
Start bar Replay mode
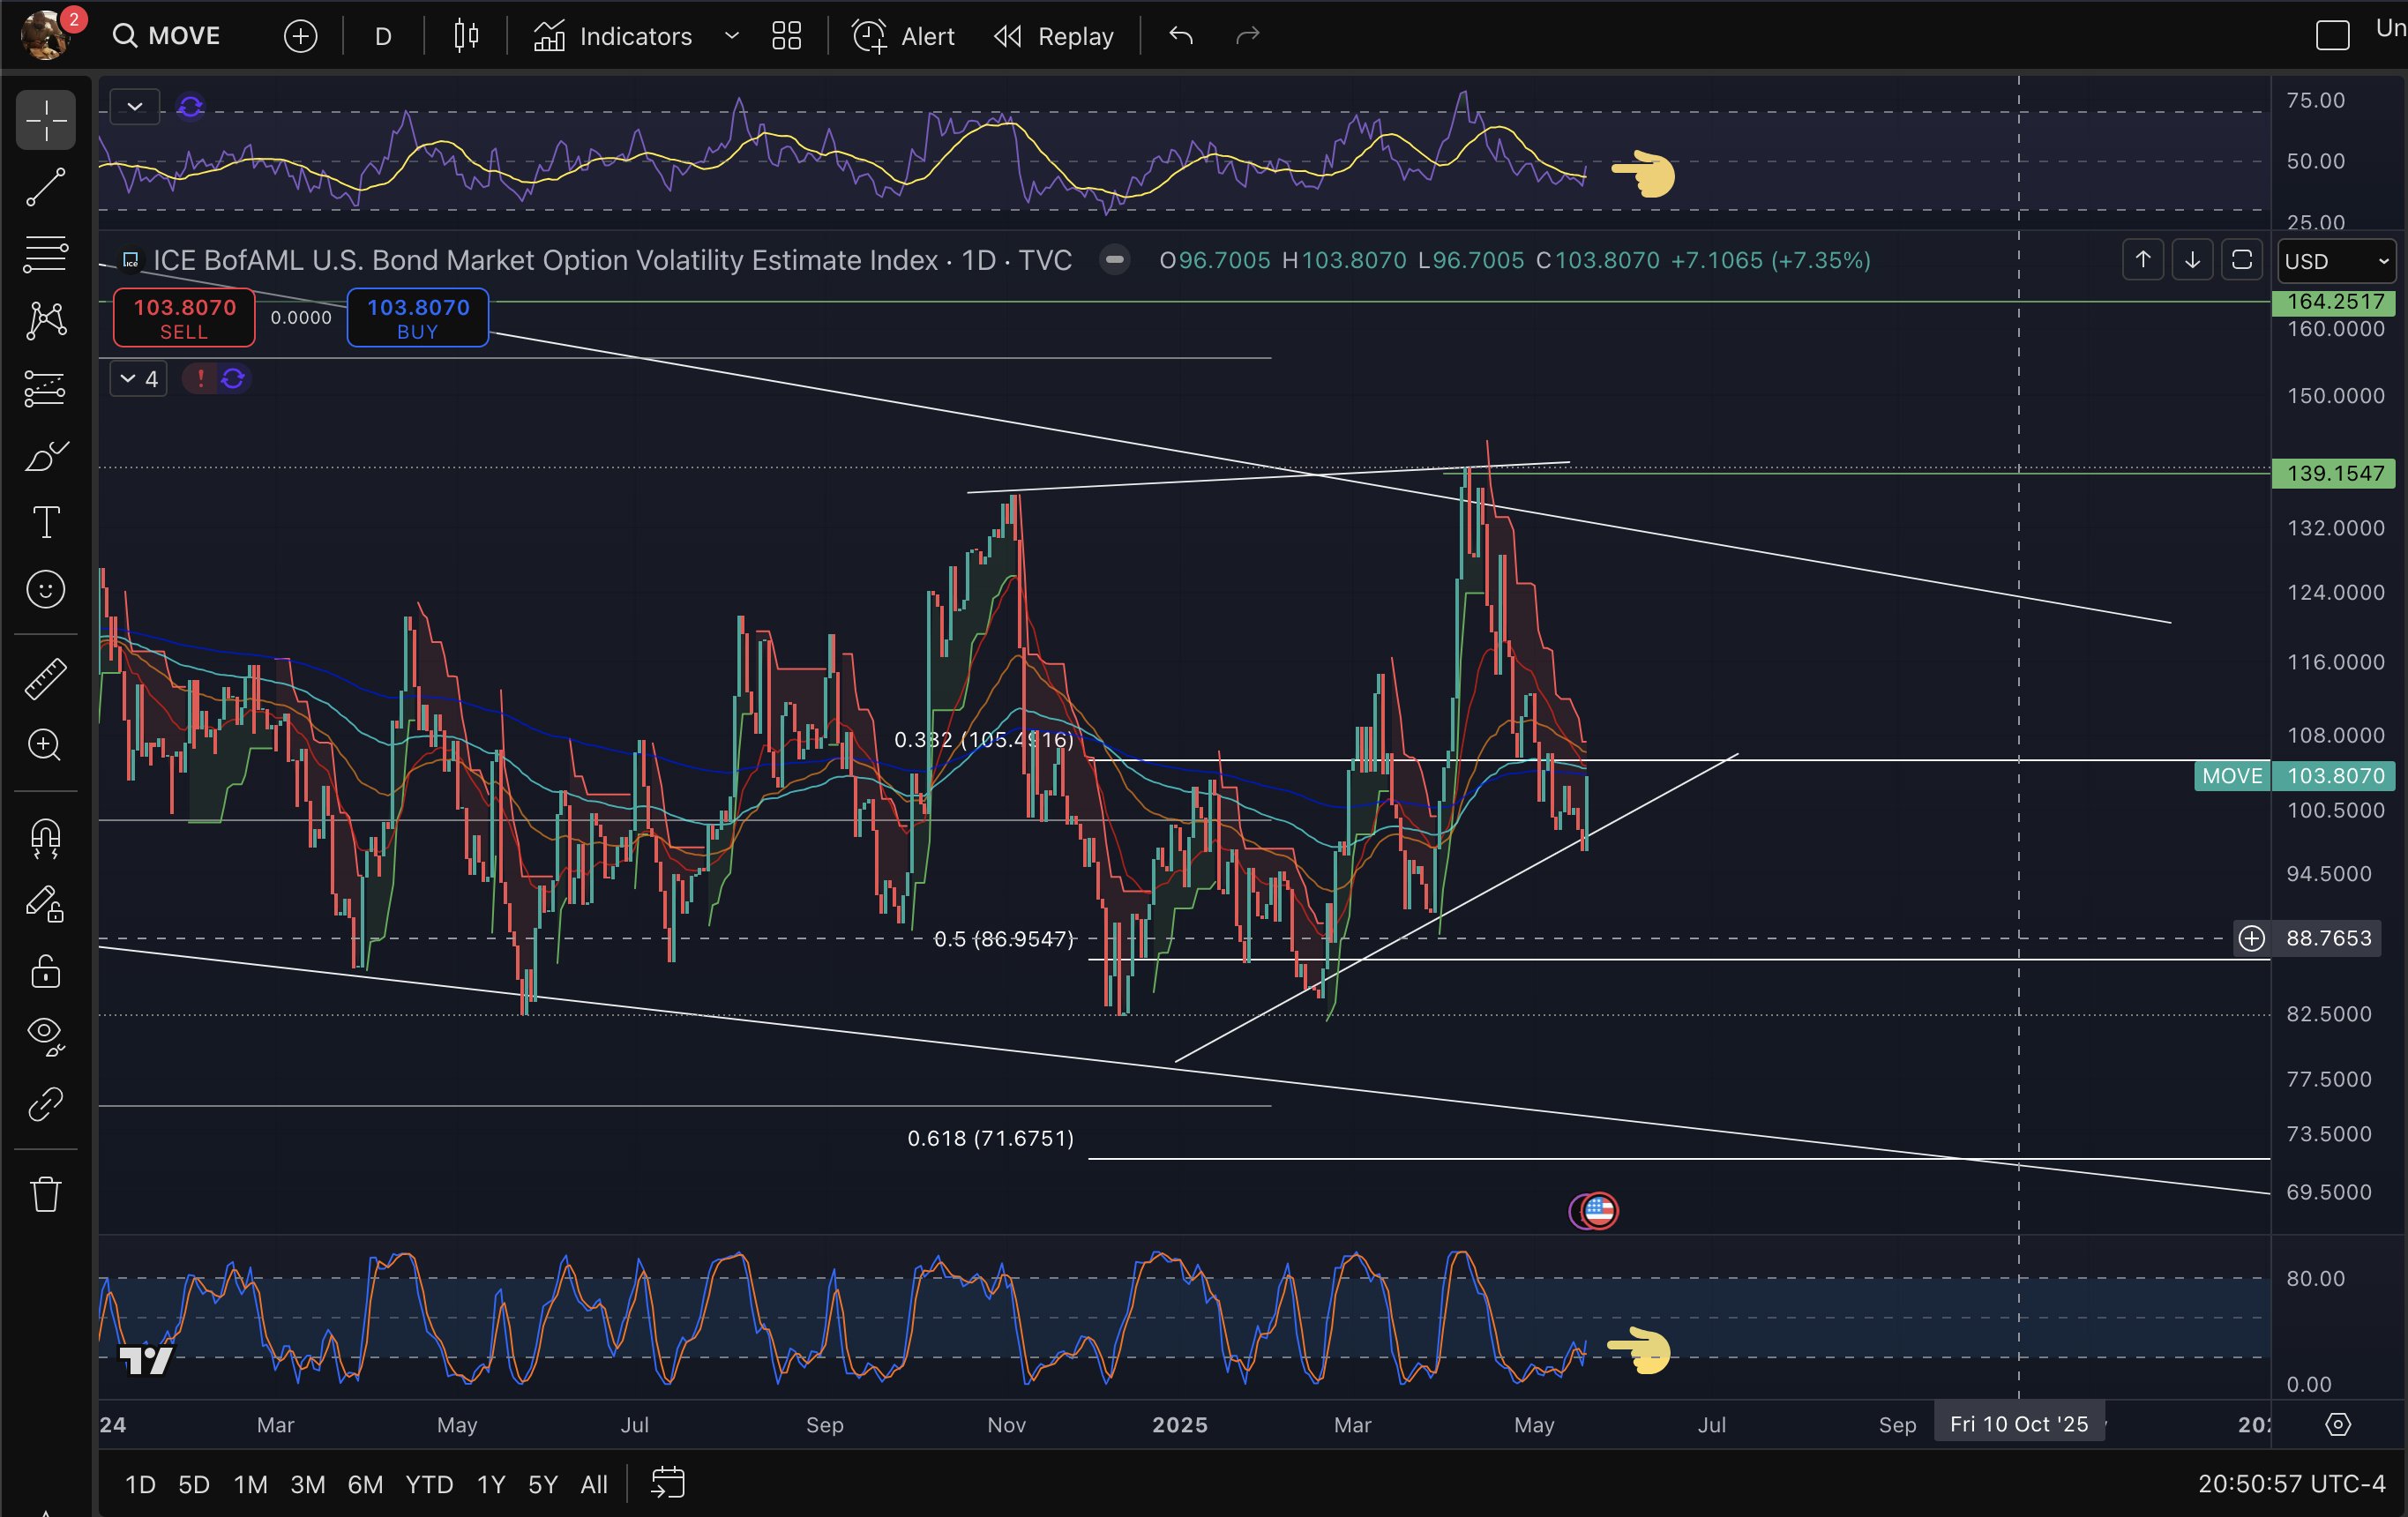point(1054,36)
